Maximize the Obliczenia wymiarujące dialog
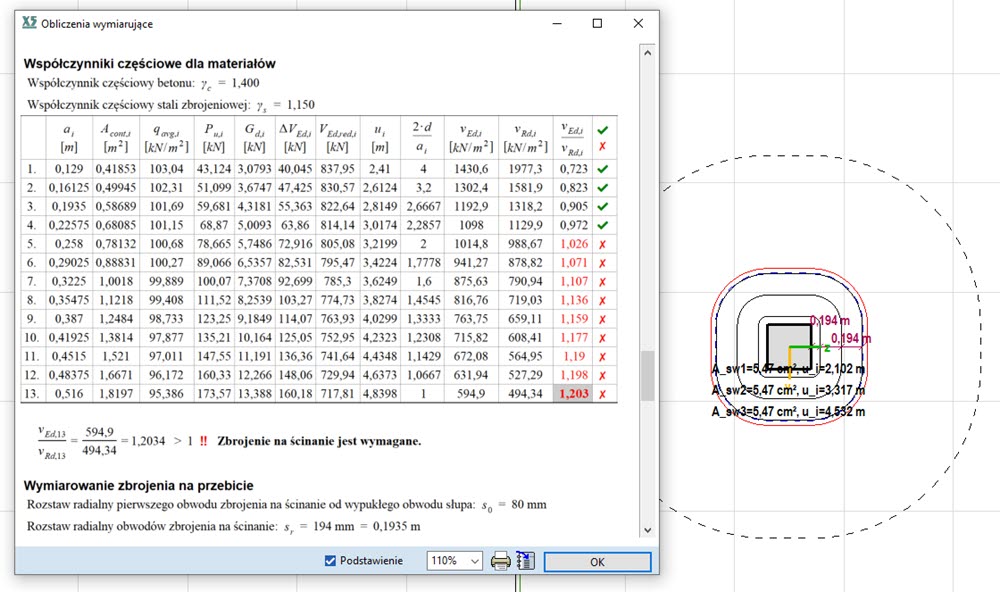 [597, 22]
